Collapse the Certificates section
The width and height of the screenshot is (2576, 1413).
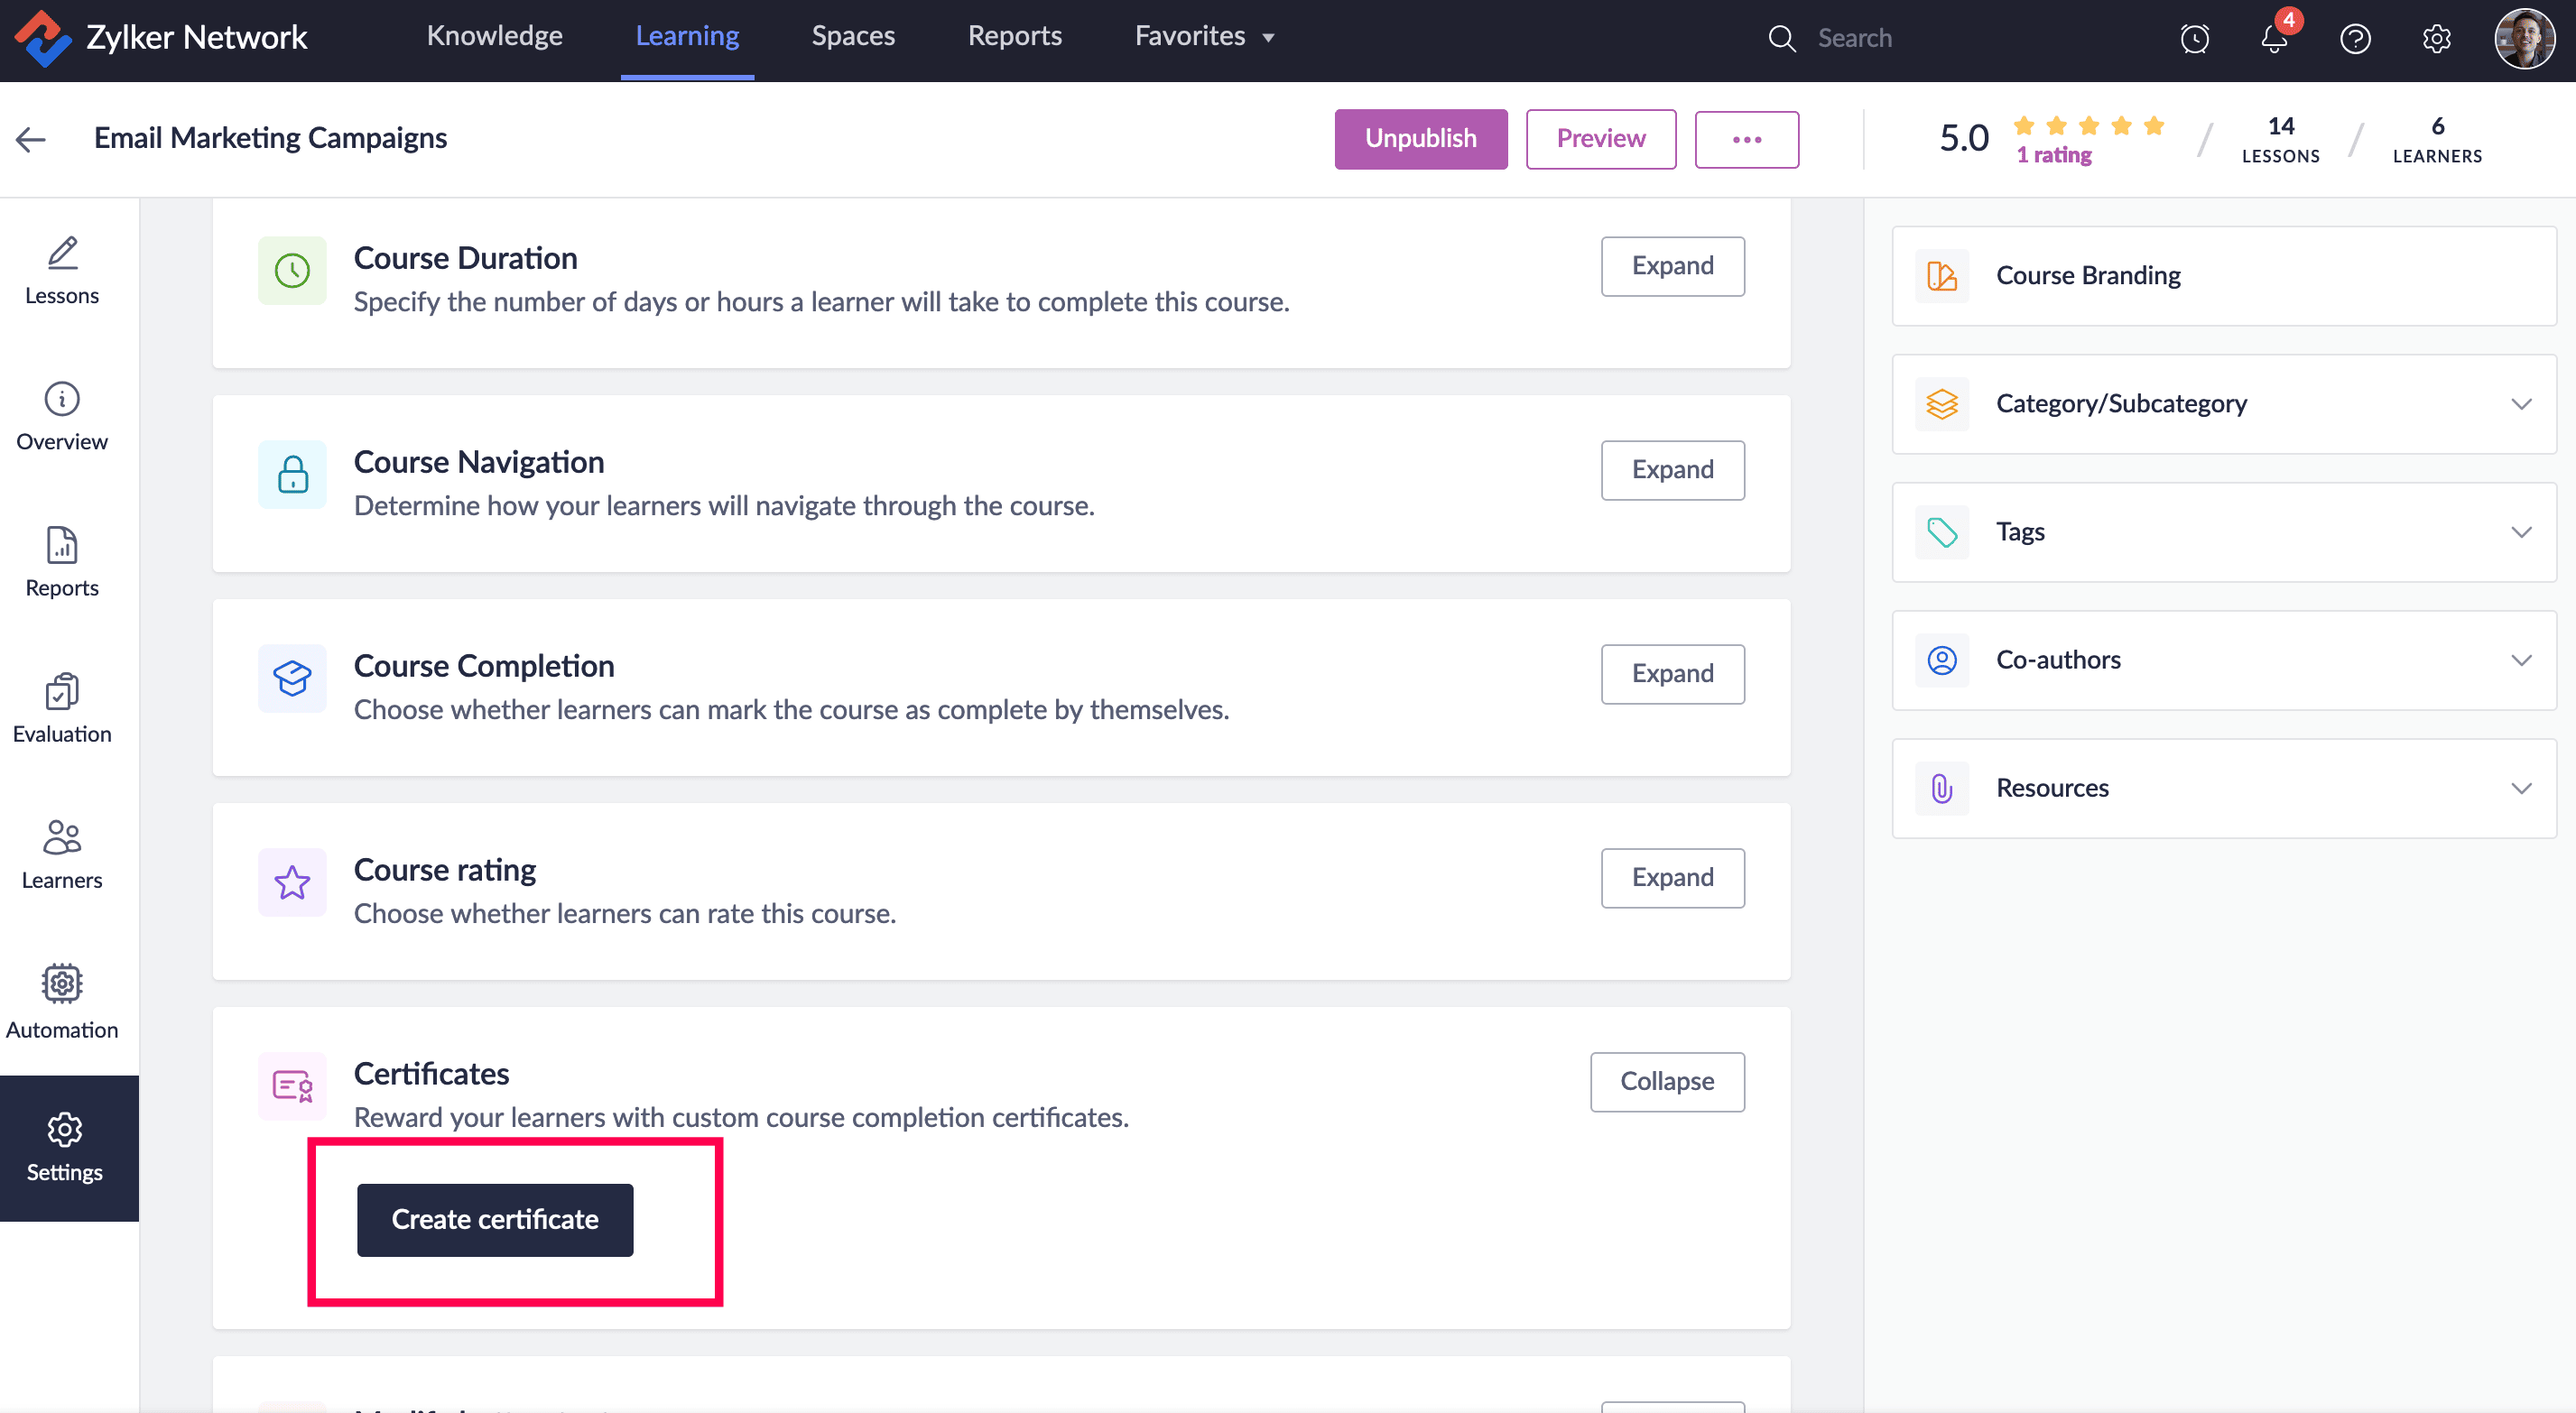tap(1666, 1082)
